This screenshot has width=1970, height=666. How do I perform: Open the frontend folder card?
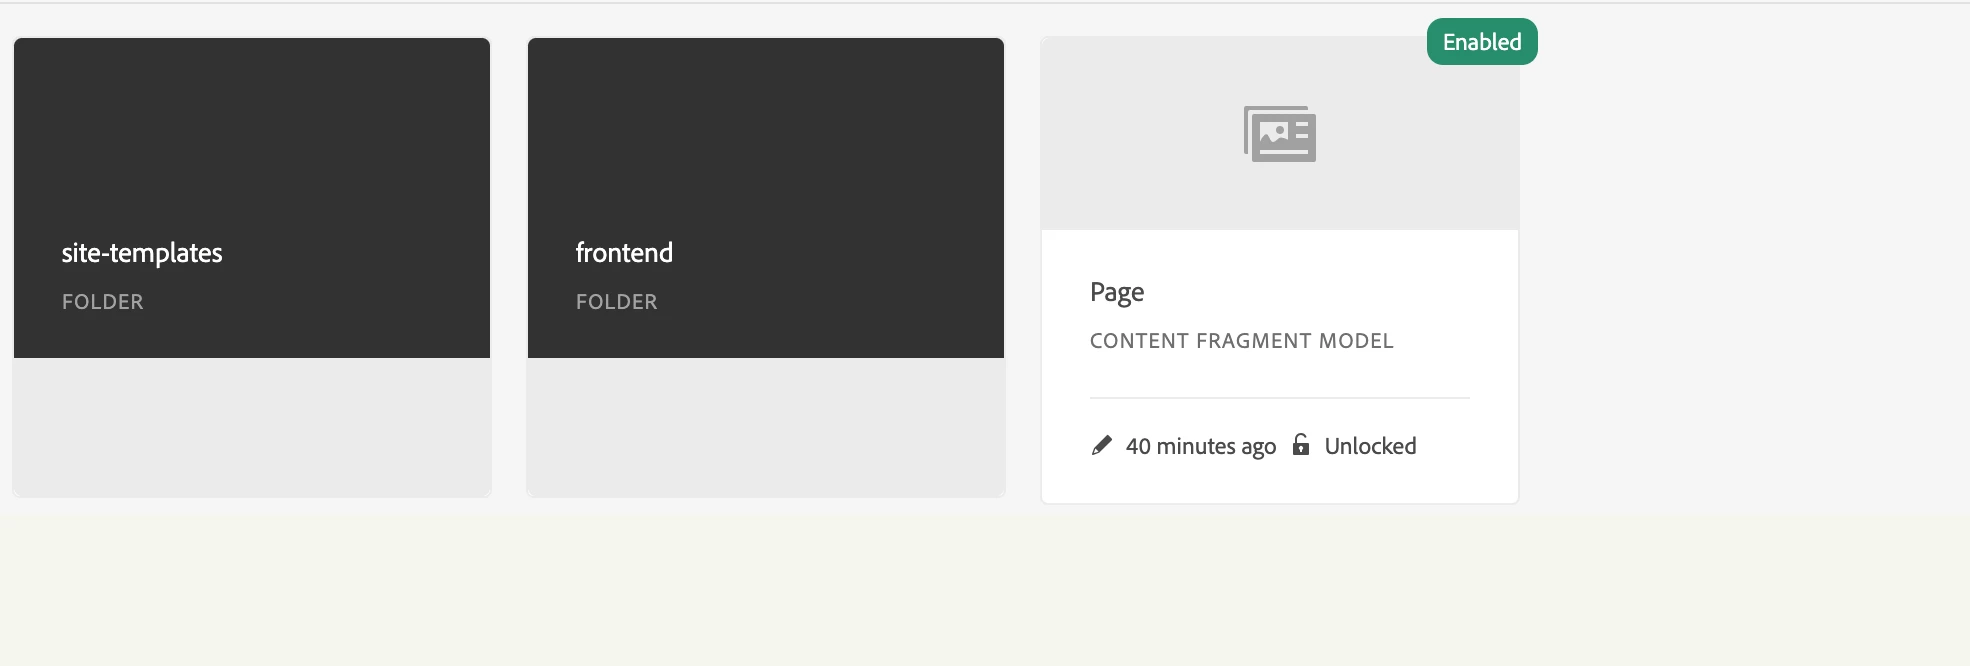pos(766,267)
